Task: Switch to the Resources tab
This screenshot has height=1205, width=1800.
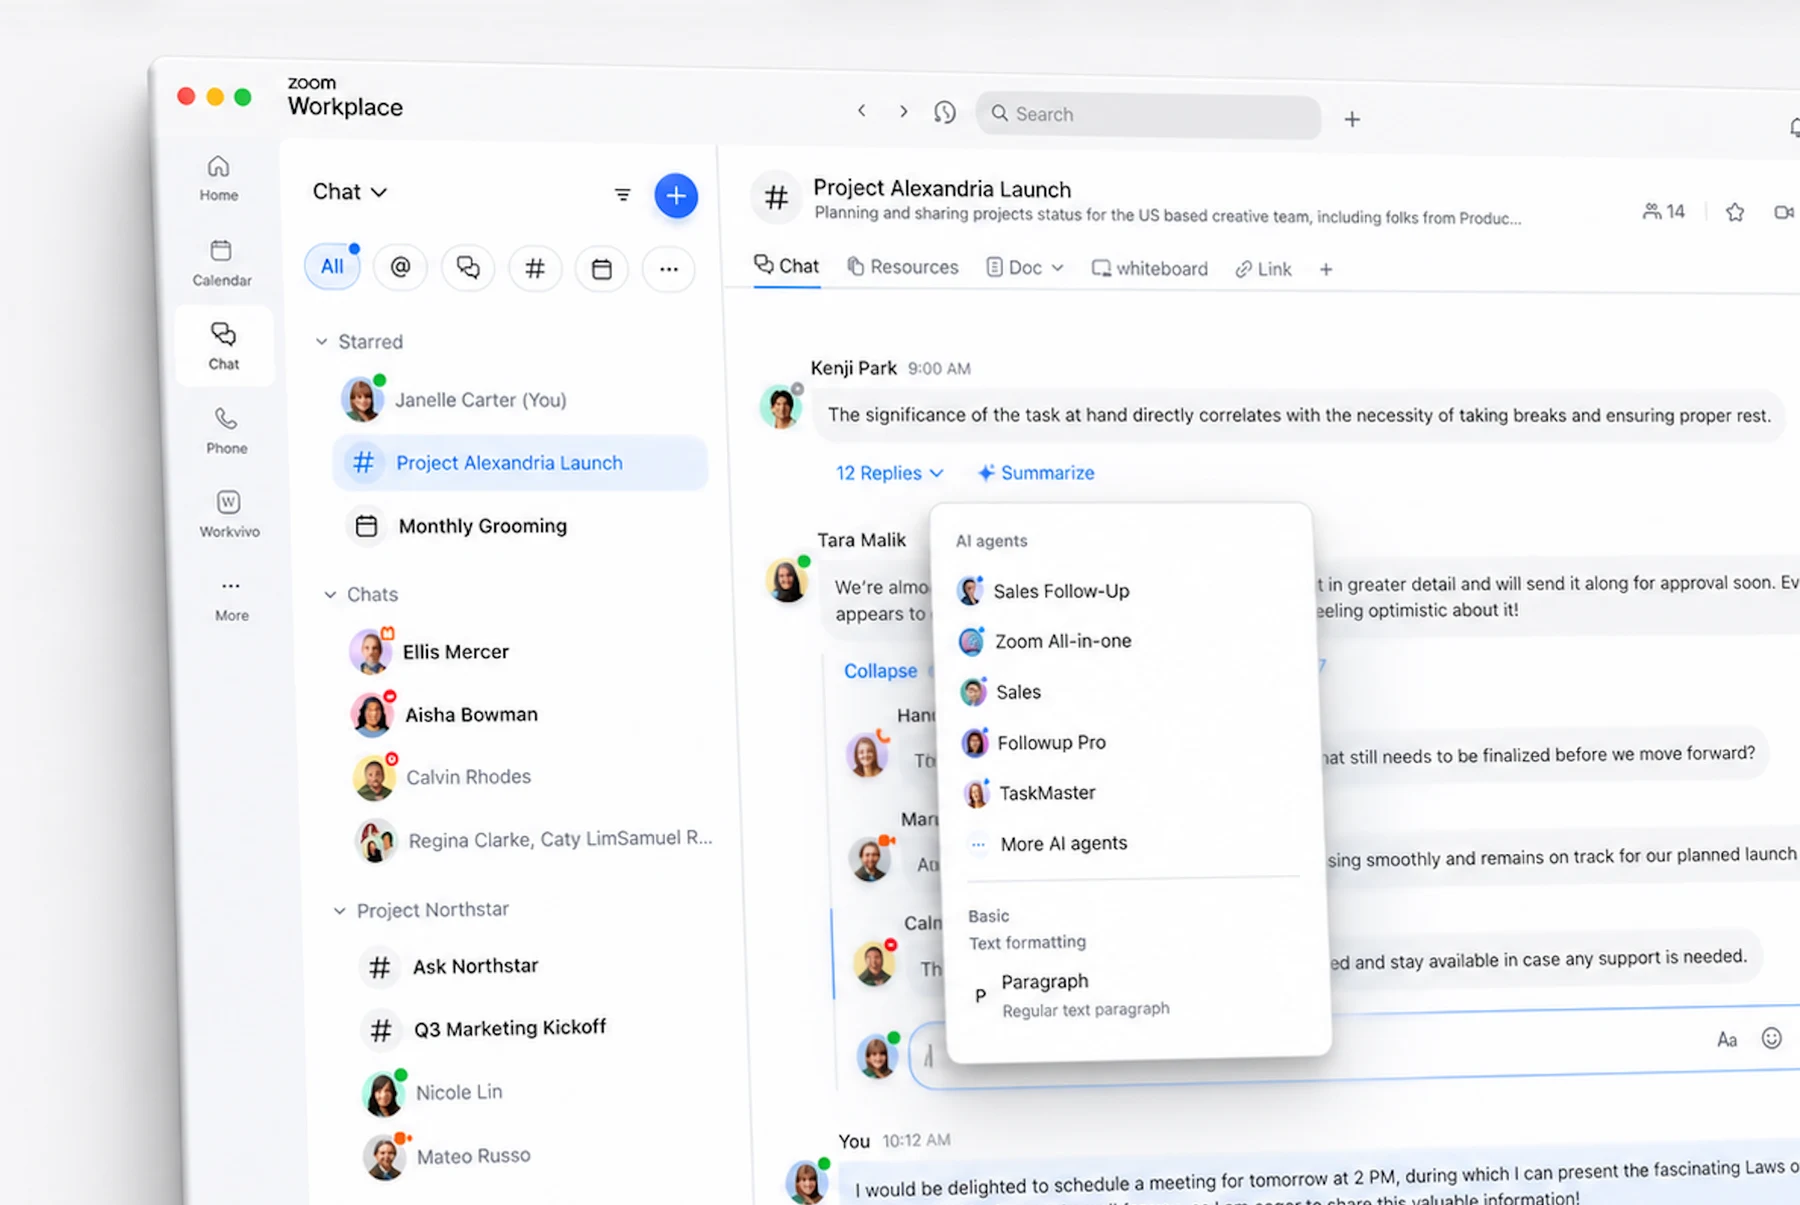Action: (x=903, y=266)
